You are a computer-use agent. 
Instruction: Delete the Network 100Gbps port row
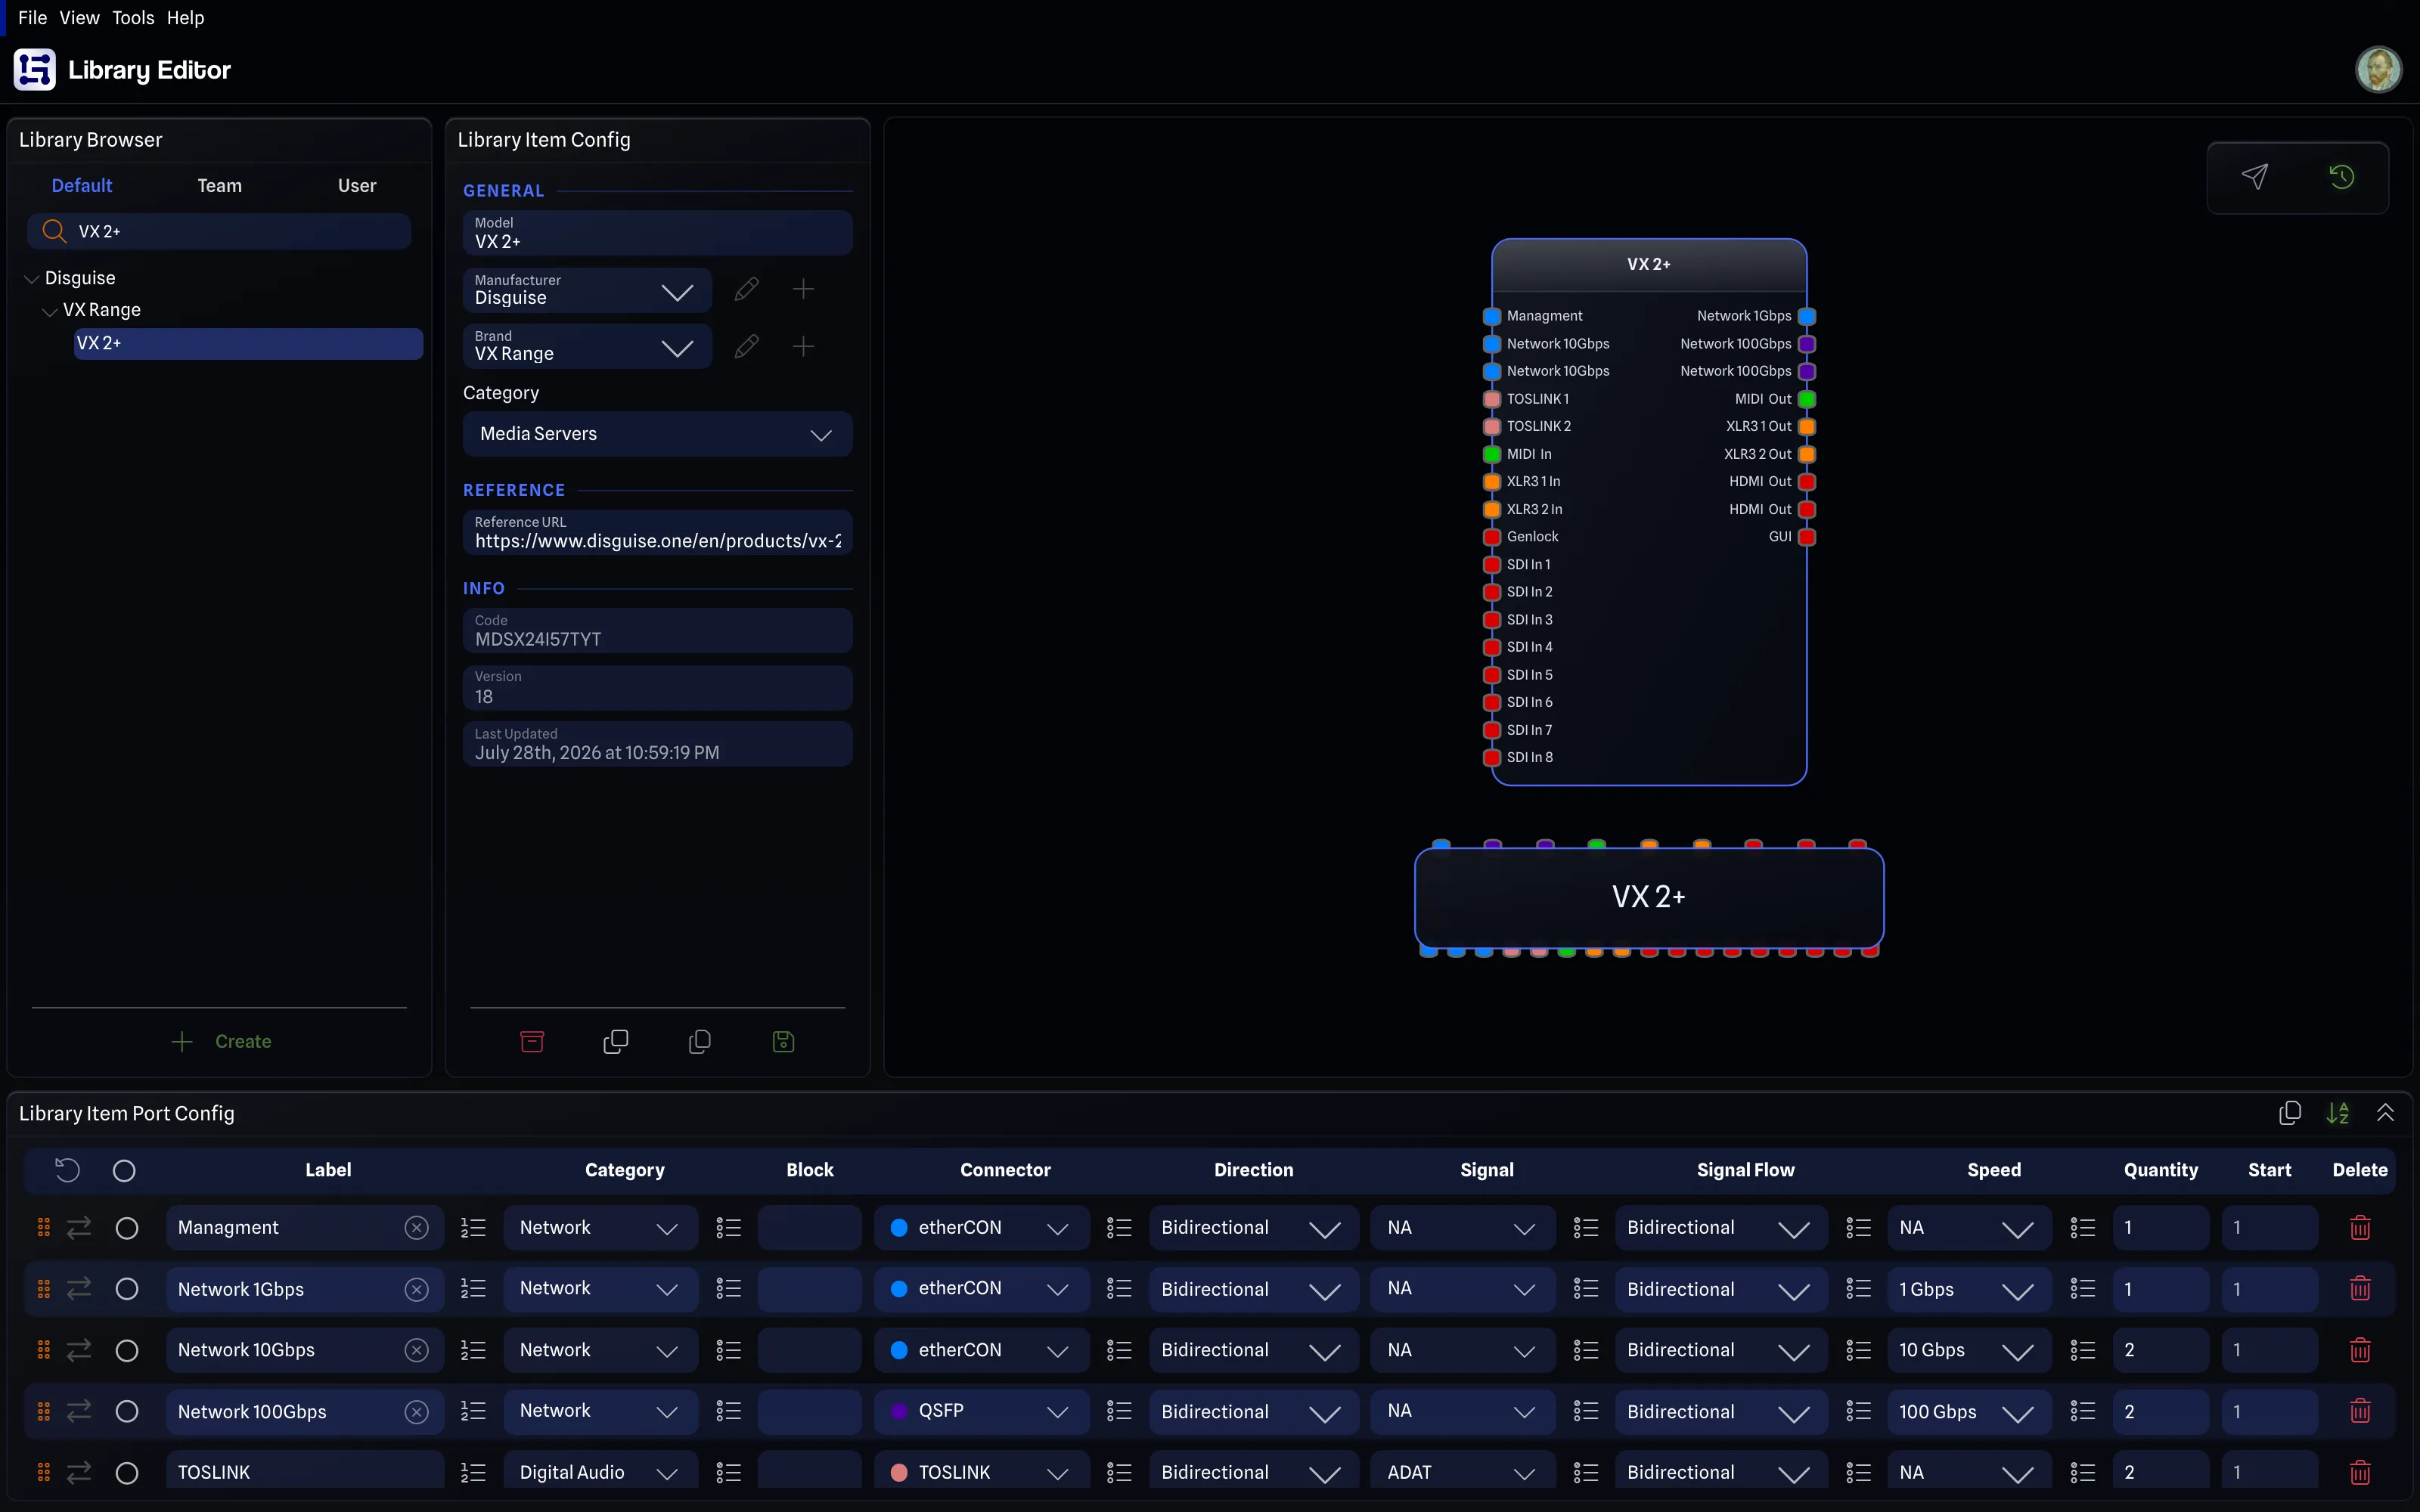pos(2360,1411)
